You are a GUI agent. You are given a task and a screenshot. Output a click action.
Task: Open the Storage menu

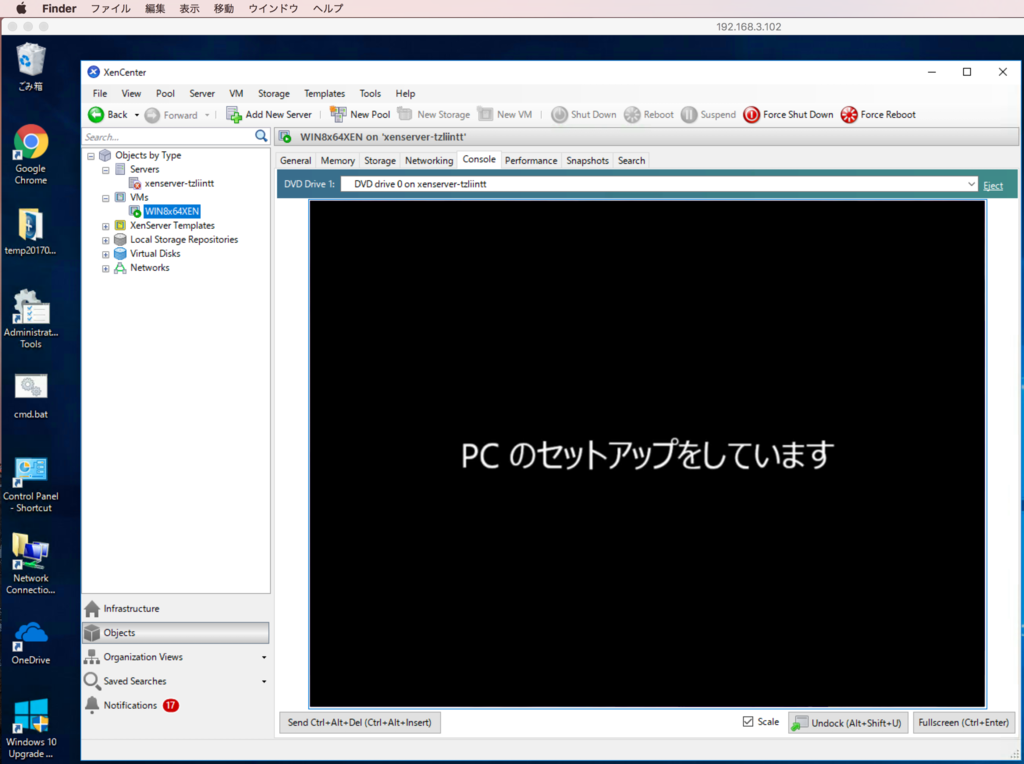tap(274, 93)
